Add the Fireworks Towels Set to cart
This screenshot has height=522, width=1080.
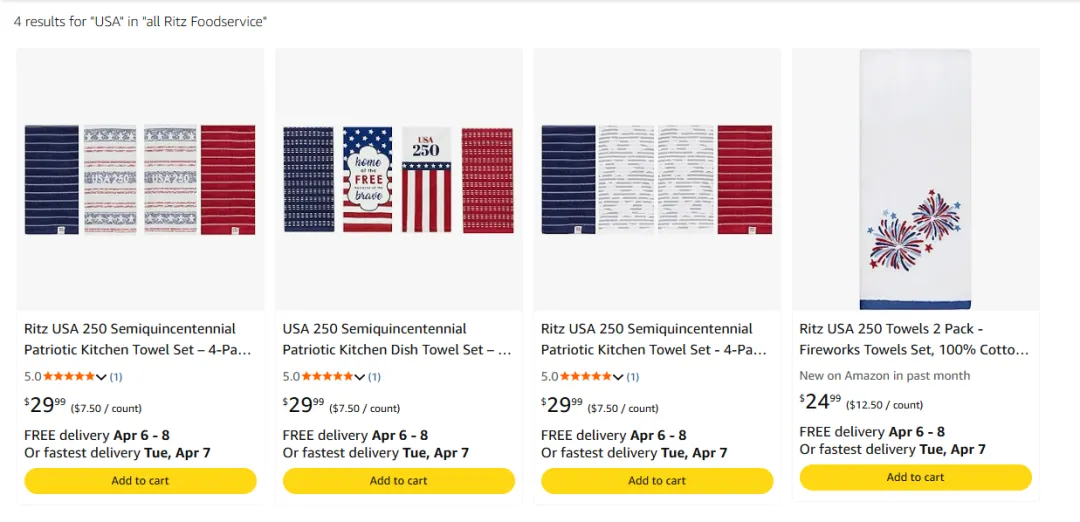[x=915, y=478]
